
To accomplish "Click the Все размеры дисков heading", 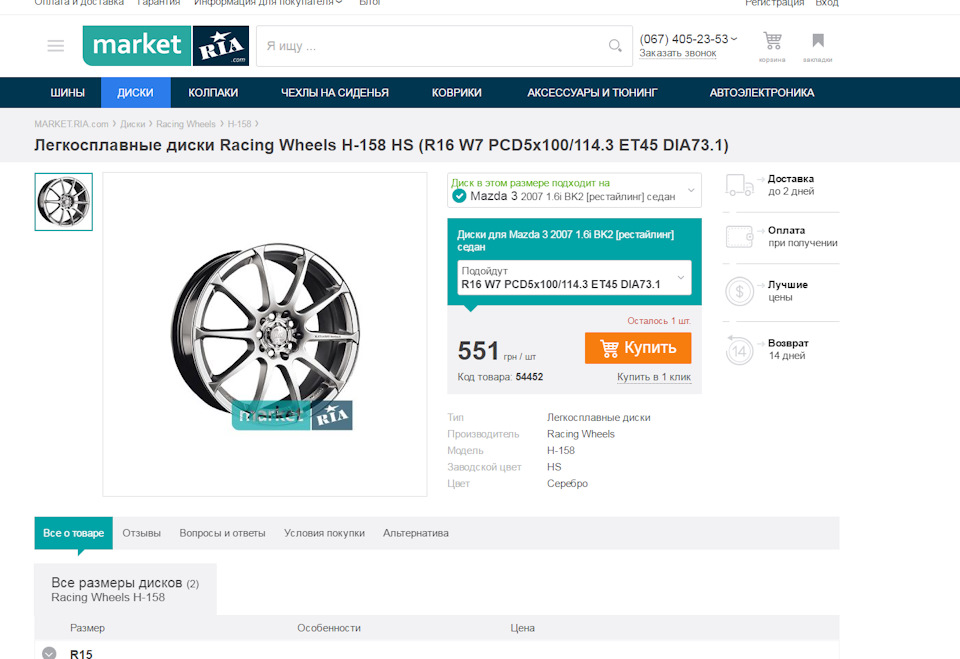I will 125,583.
